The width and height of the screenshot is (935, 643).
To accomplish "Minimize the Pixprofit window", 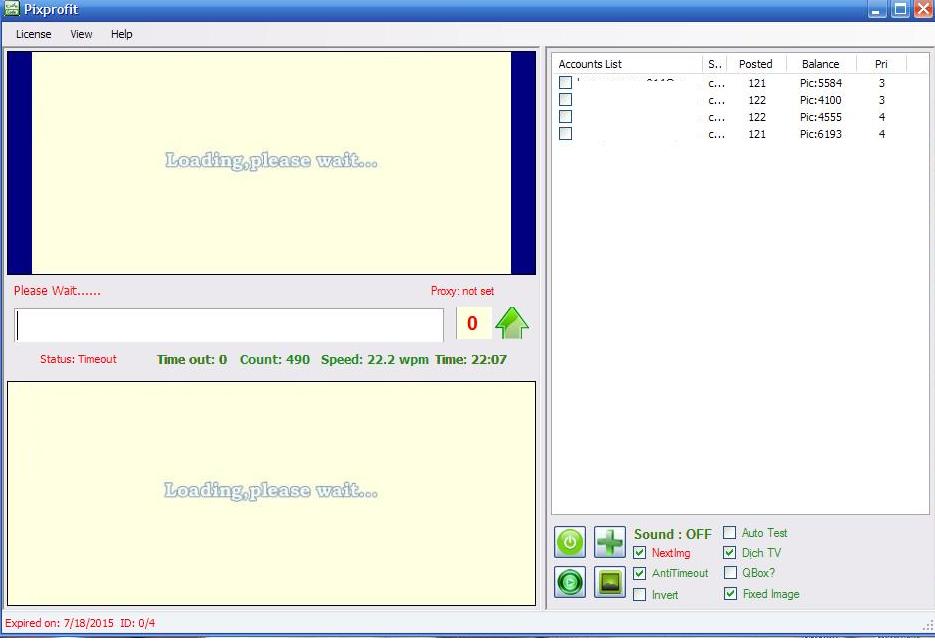I will 877,9.
